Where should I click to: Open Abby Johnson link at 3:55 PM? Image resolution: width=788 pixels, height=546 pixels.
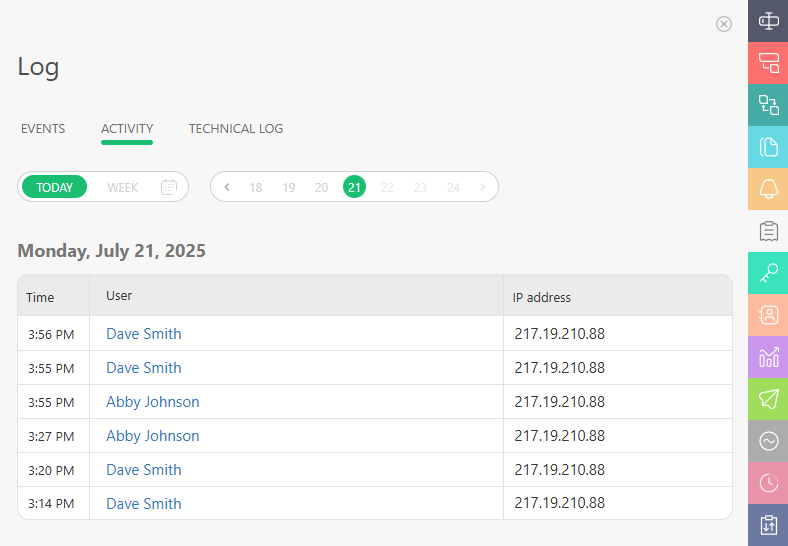coord(153,402)
